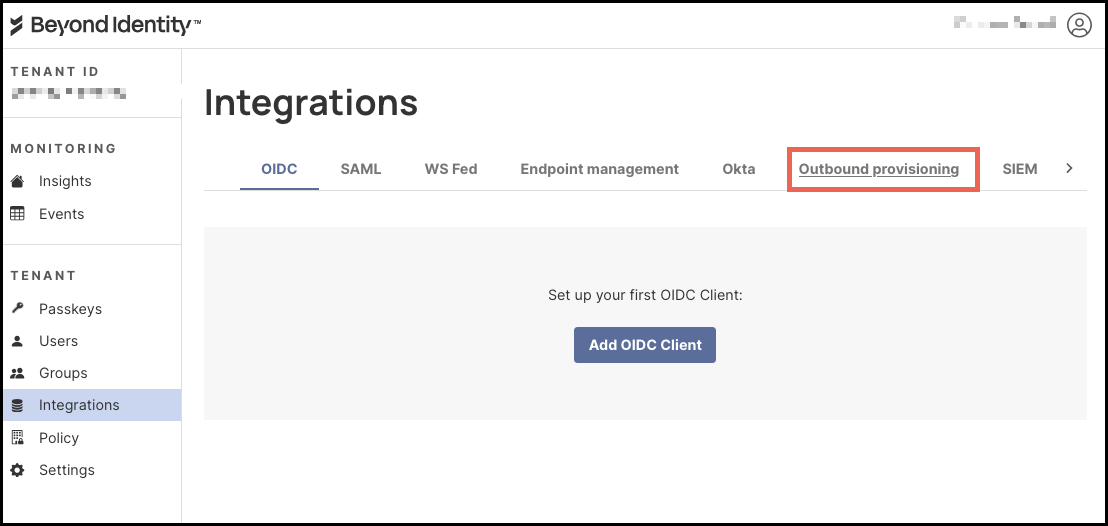Click the Policy building icon
The height and width of the screenshot is (526, 1108).
pyautogui.click(x=17, y=438)
